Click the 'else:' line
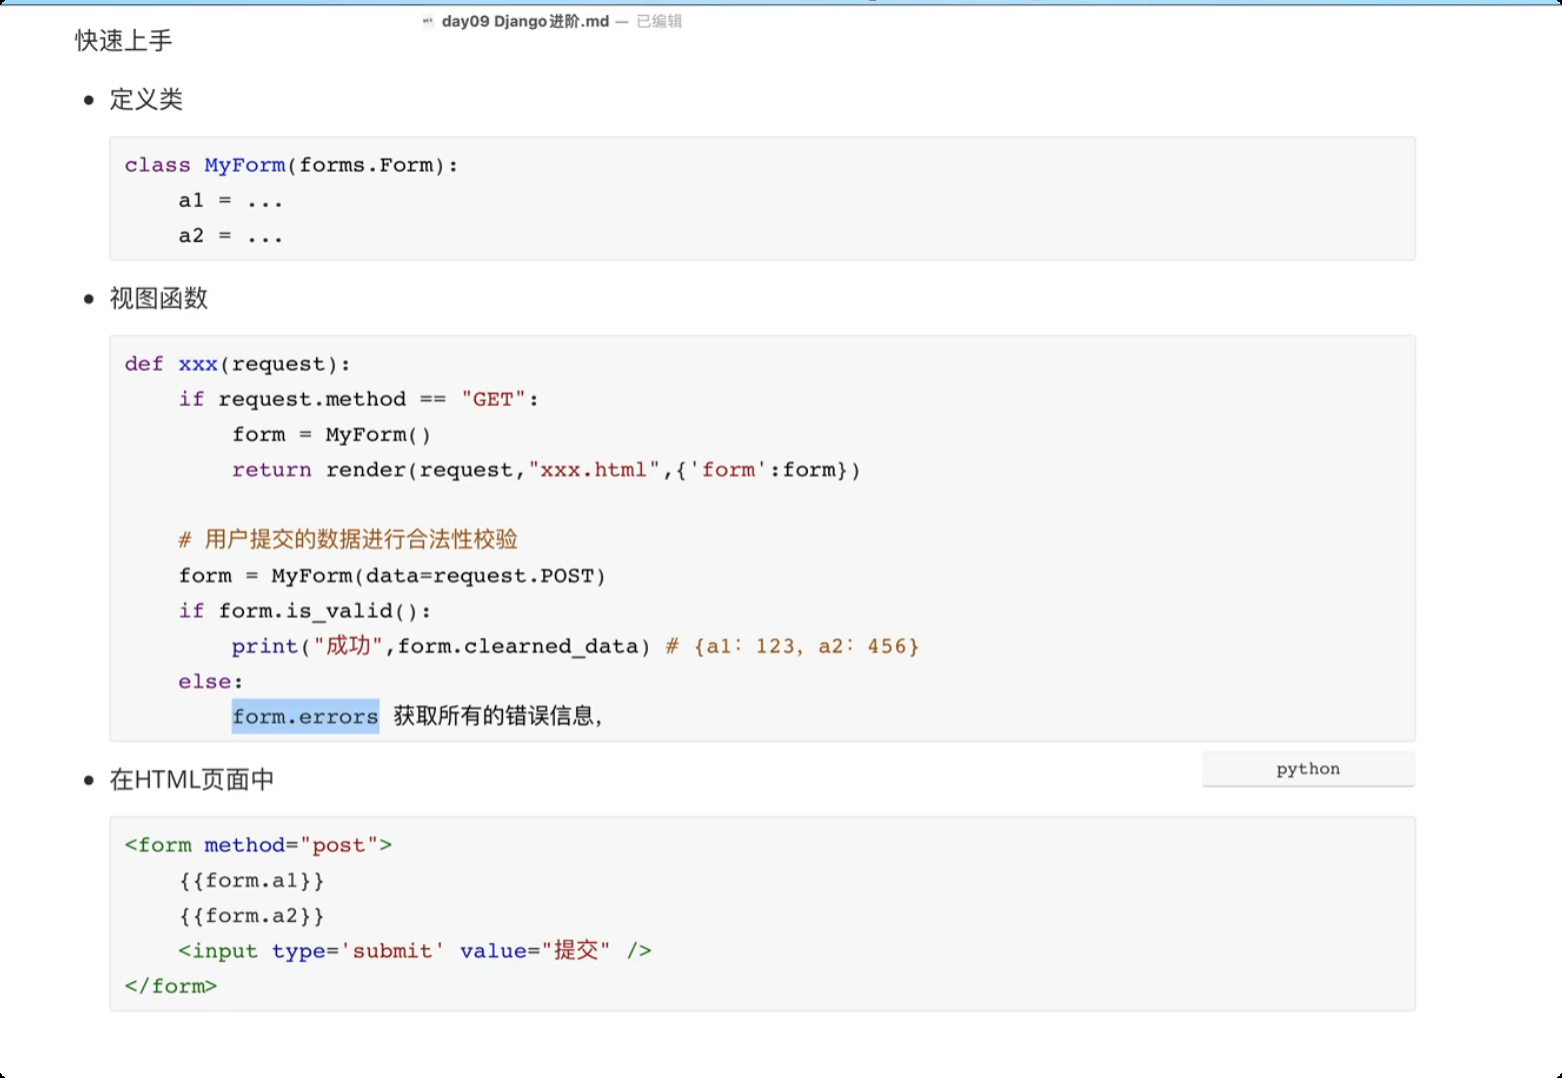This screenshot has height=1078, width=1562. (211, 682)
